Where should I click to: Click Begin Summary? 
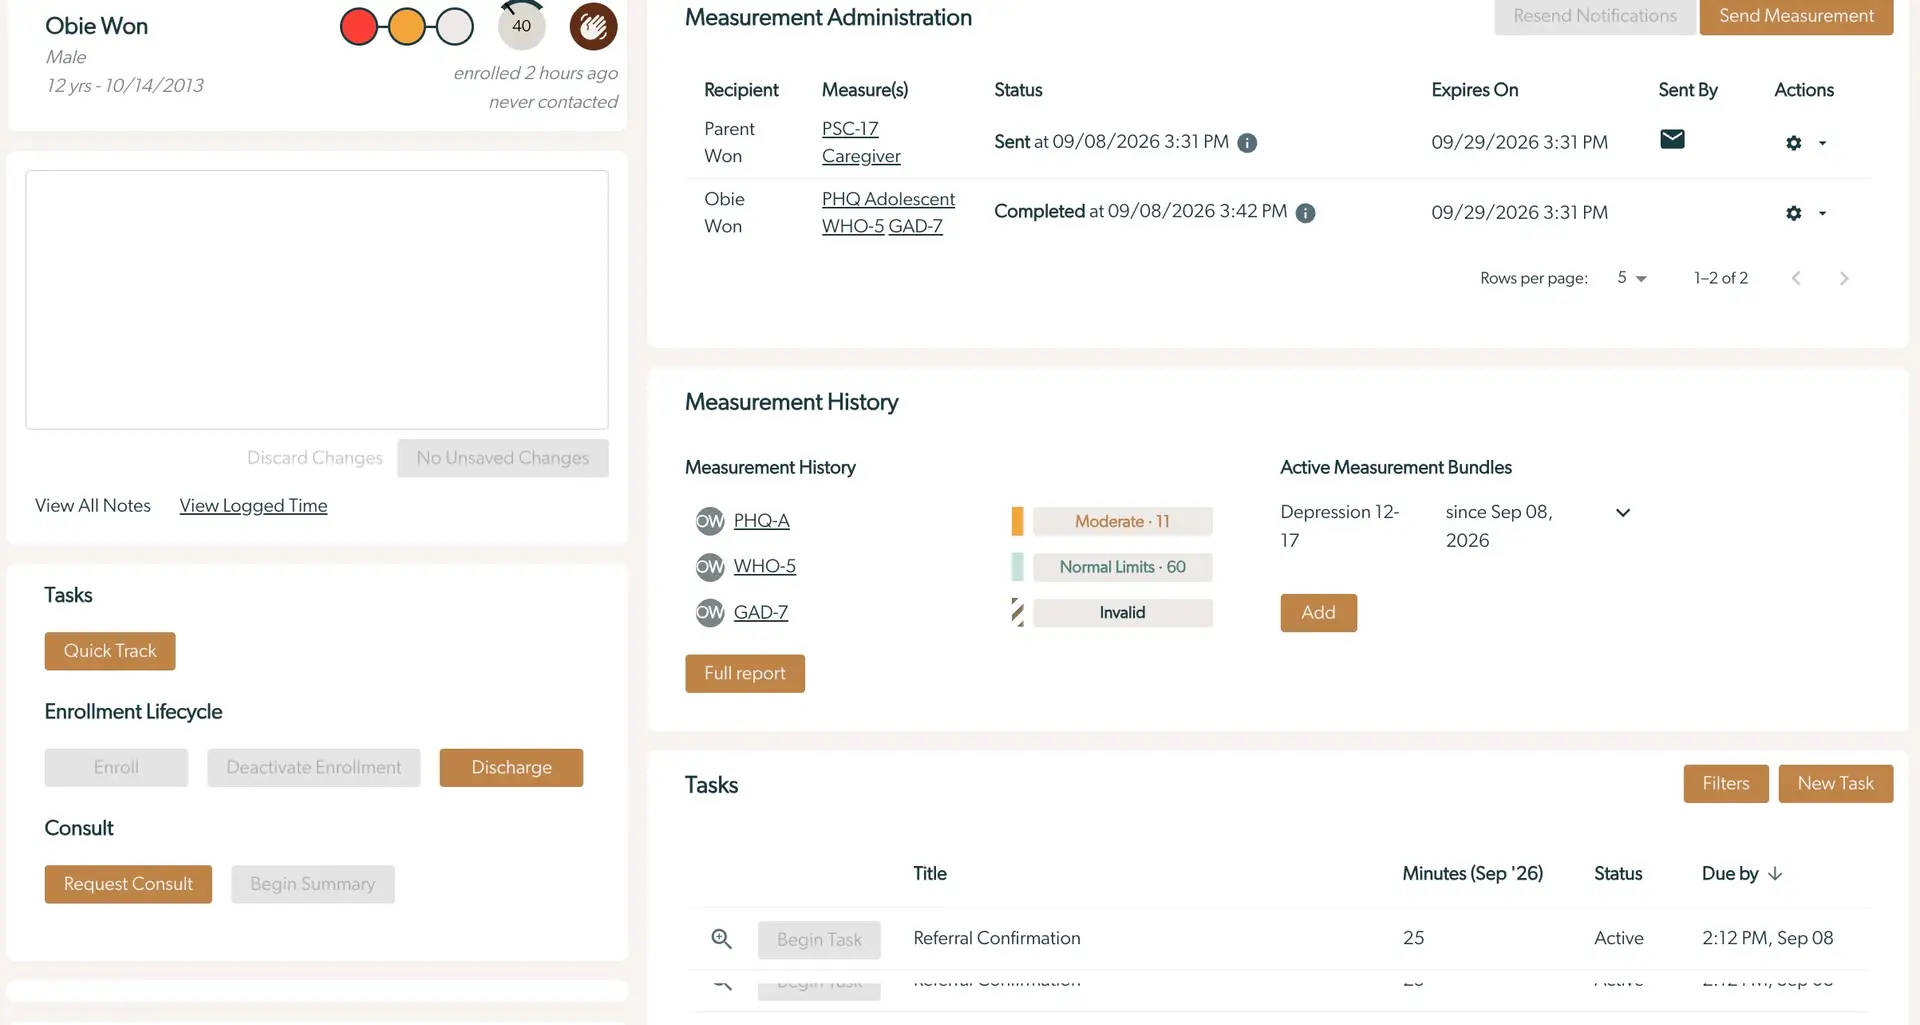(313, 884)
